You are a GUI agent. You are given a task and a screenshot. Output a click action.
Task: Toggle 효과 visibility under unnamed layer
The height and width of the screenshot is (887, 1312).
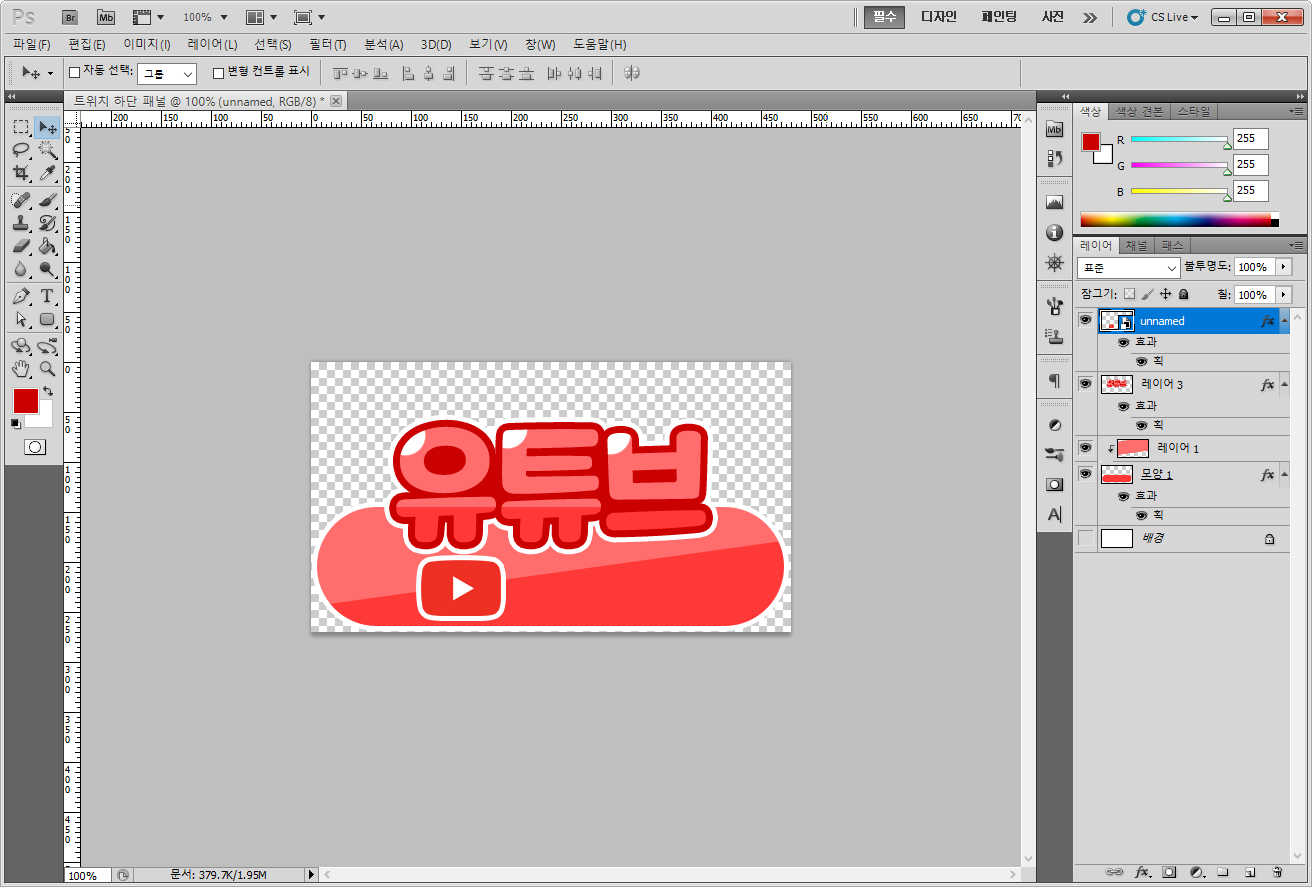click(x=1123, y=342)
